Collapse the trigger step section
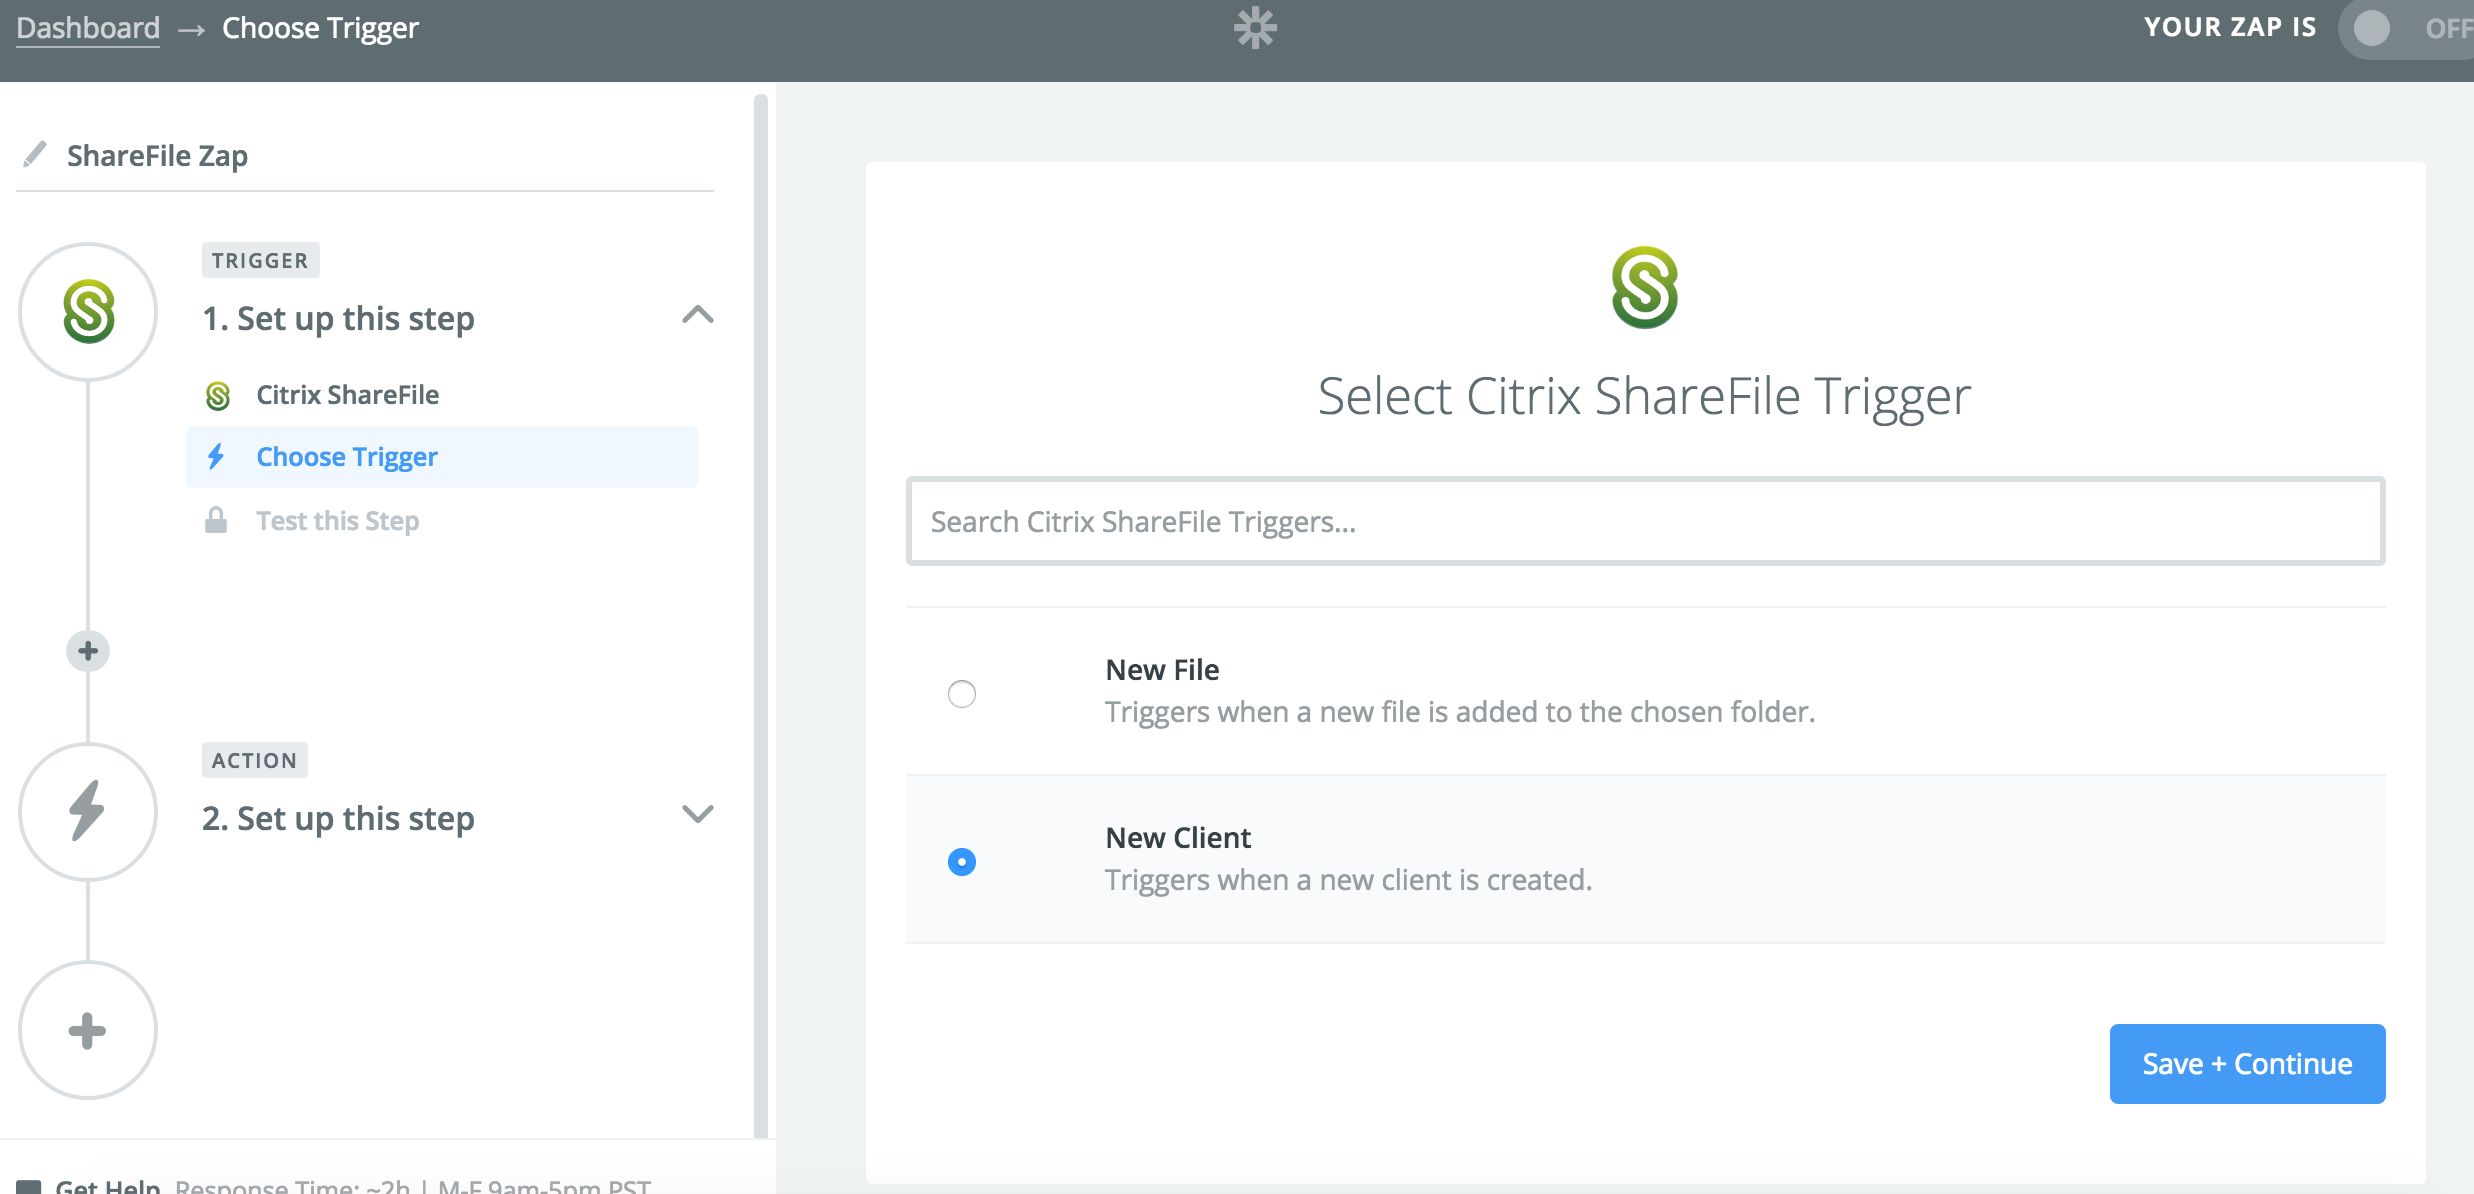The image size is (2474, 1194). (697, 315)
